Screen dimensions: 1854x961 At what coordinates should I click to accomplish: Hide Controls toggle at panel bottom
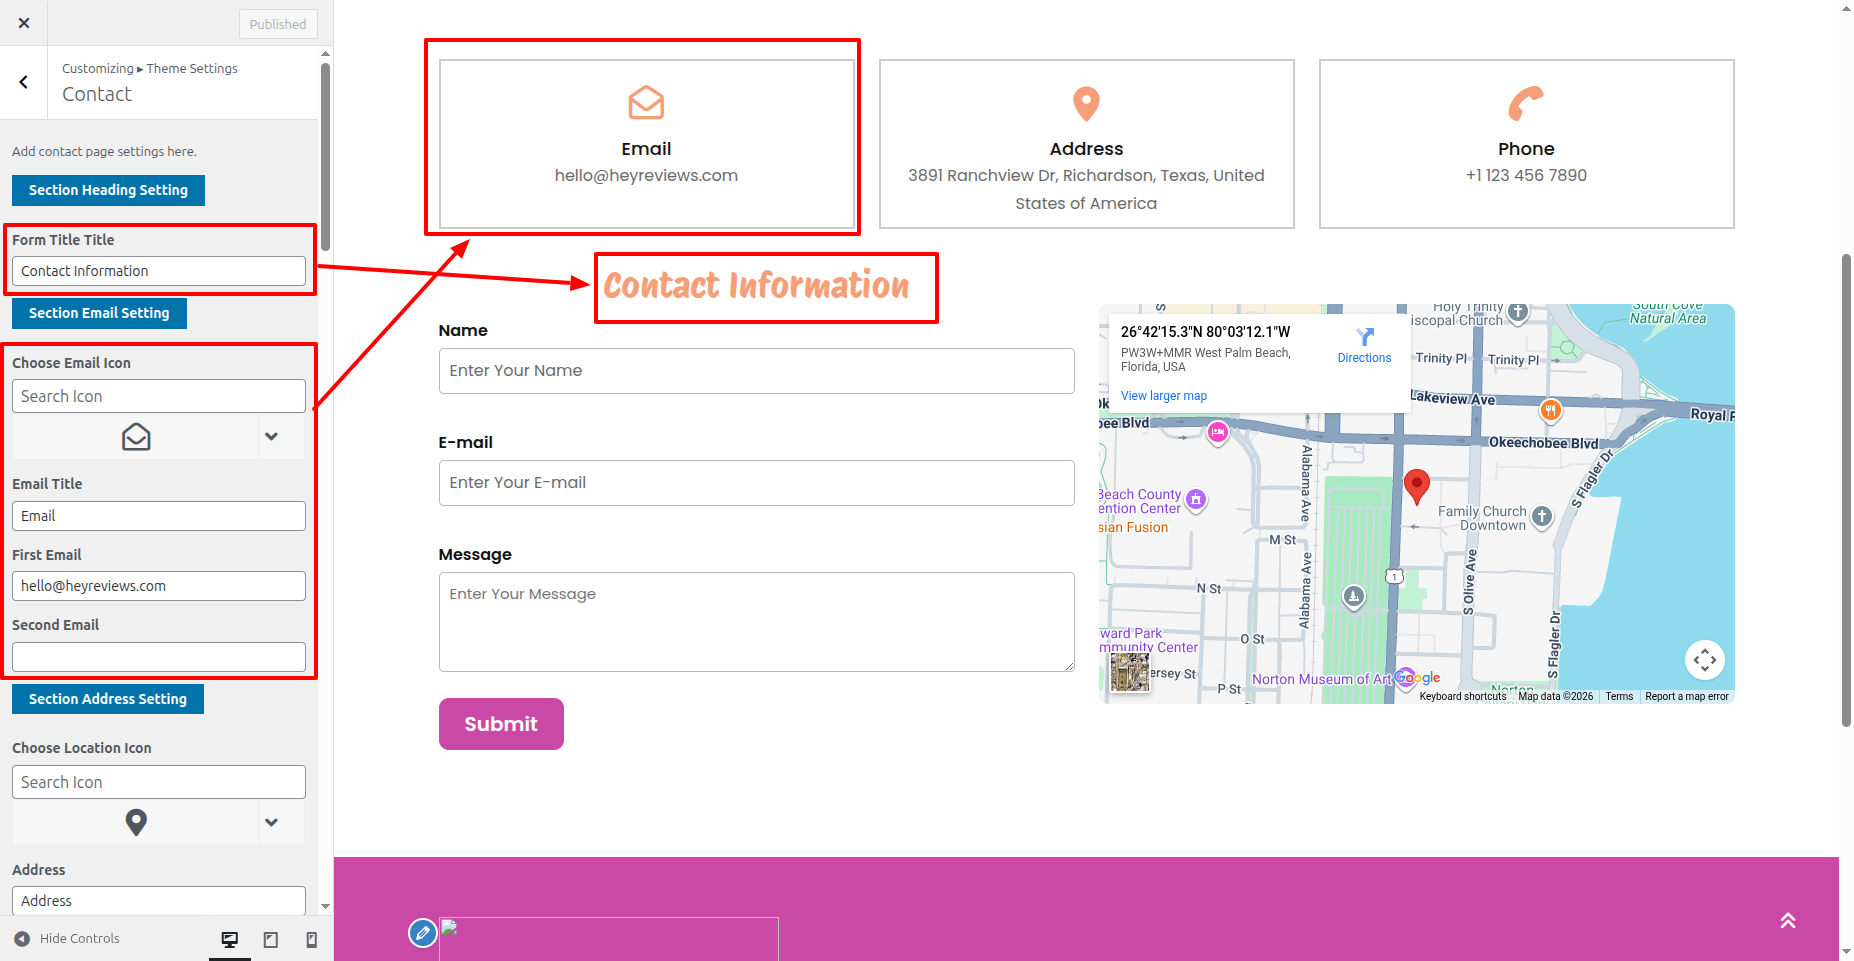click(x=67, y=939)
